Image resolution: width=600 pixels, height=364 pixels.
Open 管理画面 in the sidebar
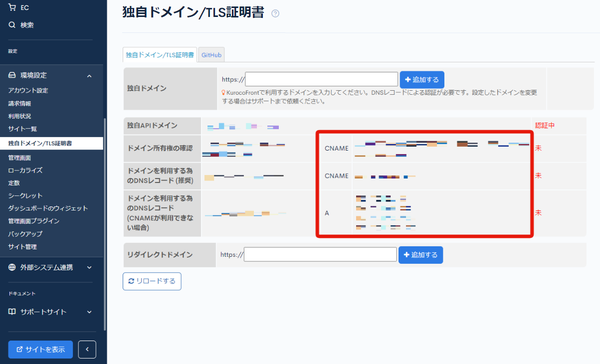coord(20,158)
